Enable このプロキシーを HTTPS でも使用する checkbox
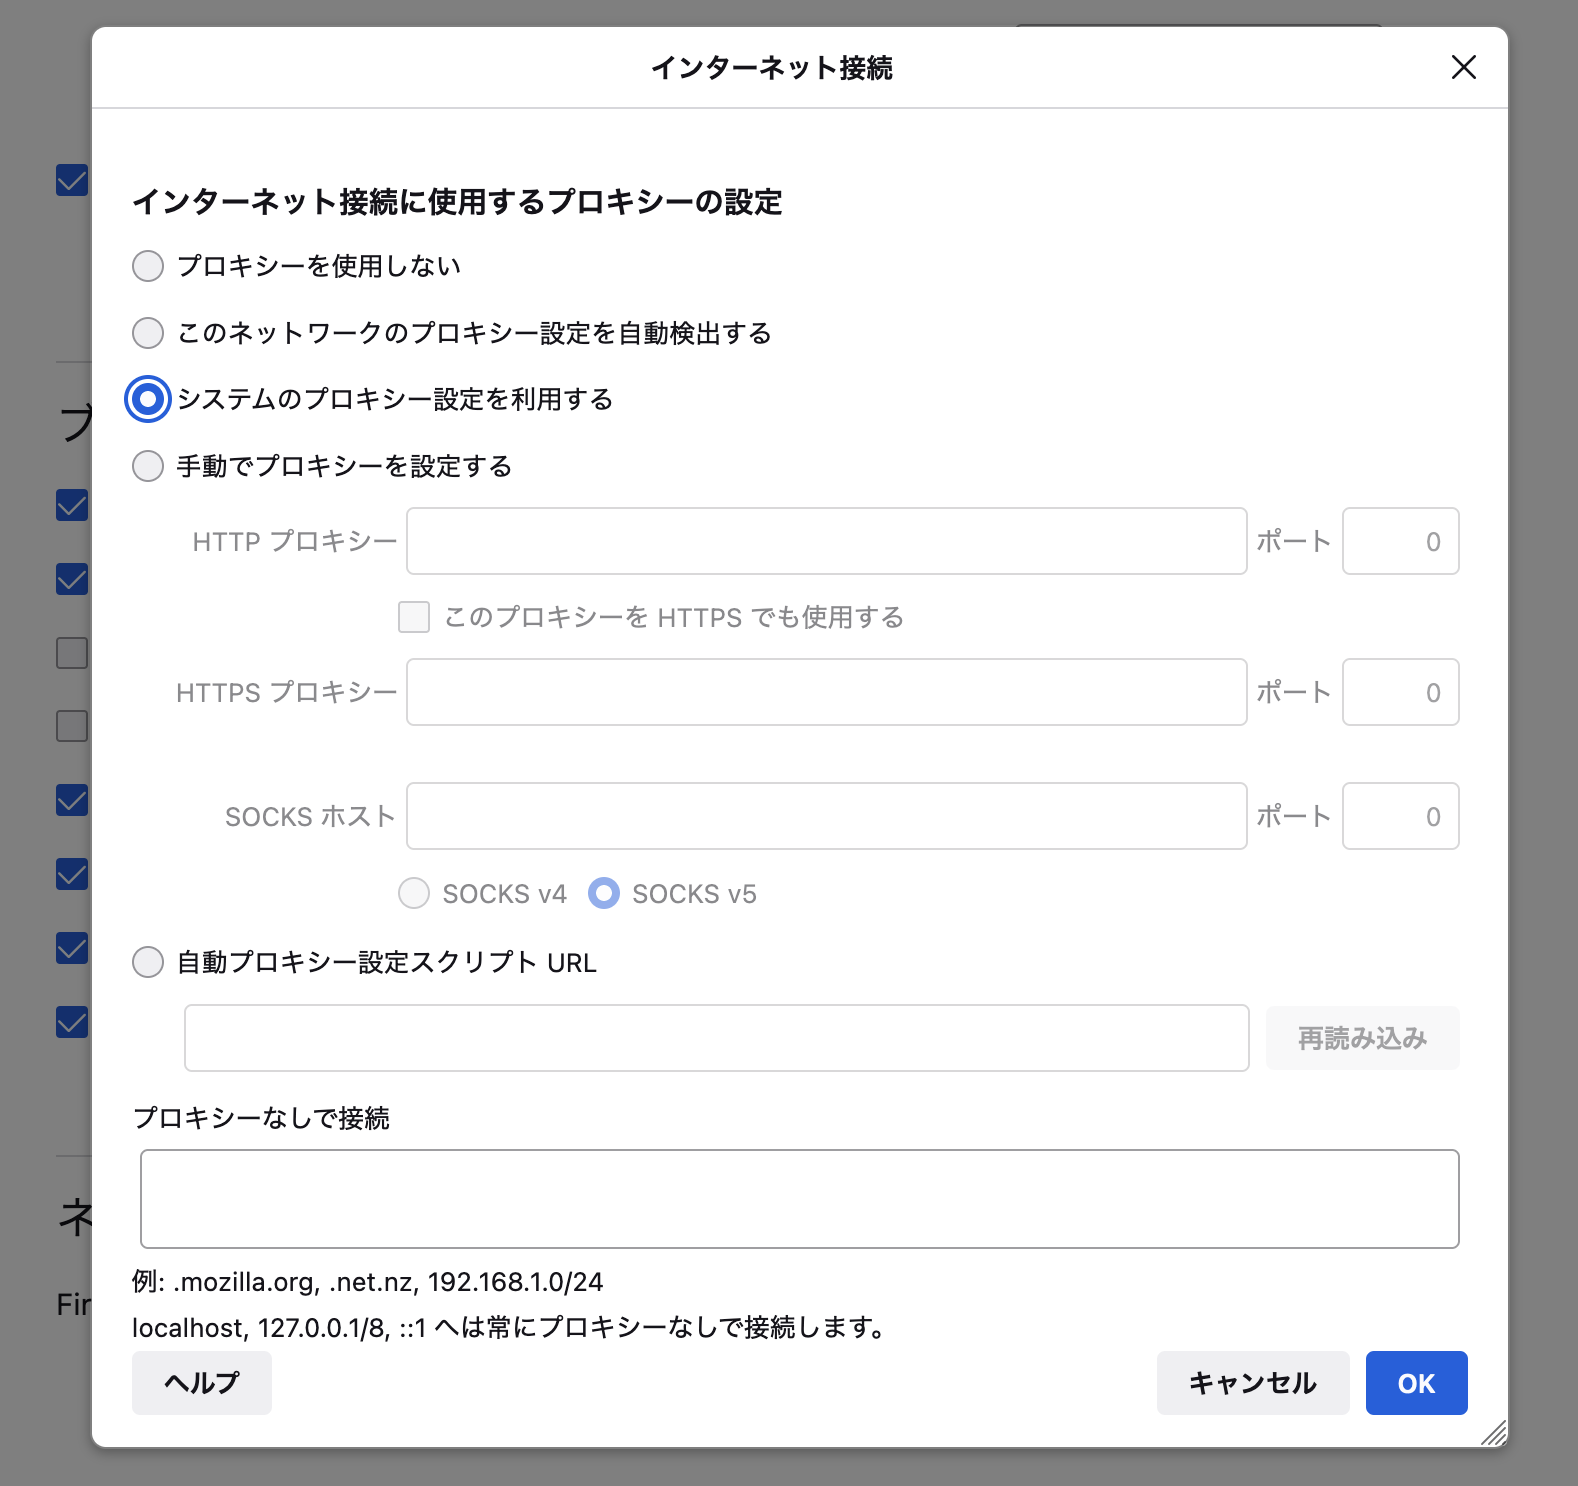The image size is (1578, 1486). (414, 617)
